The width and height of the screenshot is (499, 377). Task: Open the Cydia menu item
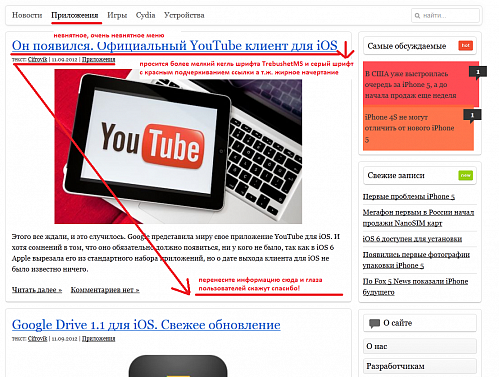[x=145, y=15]
